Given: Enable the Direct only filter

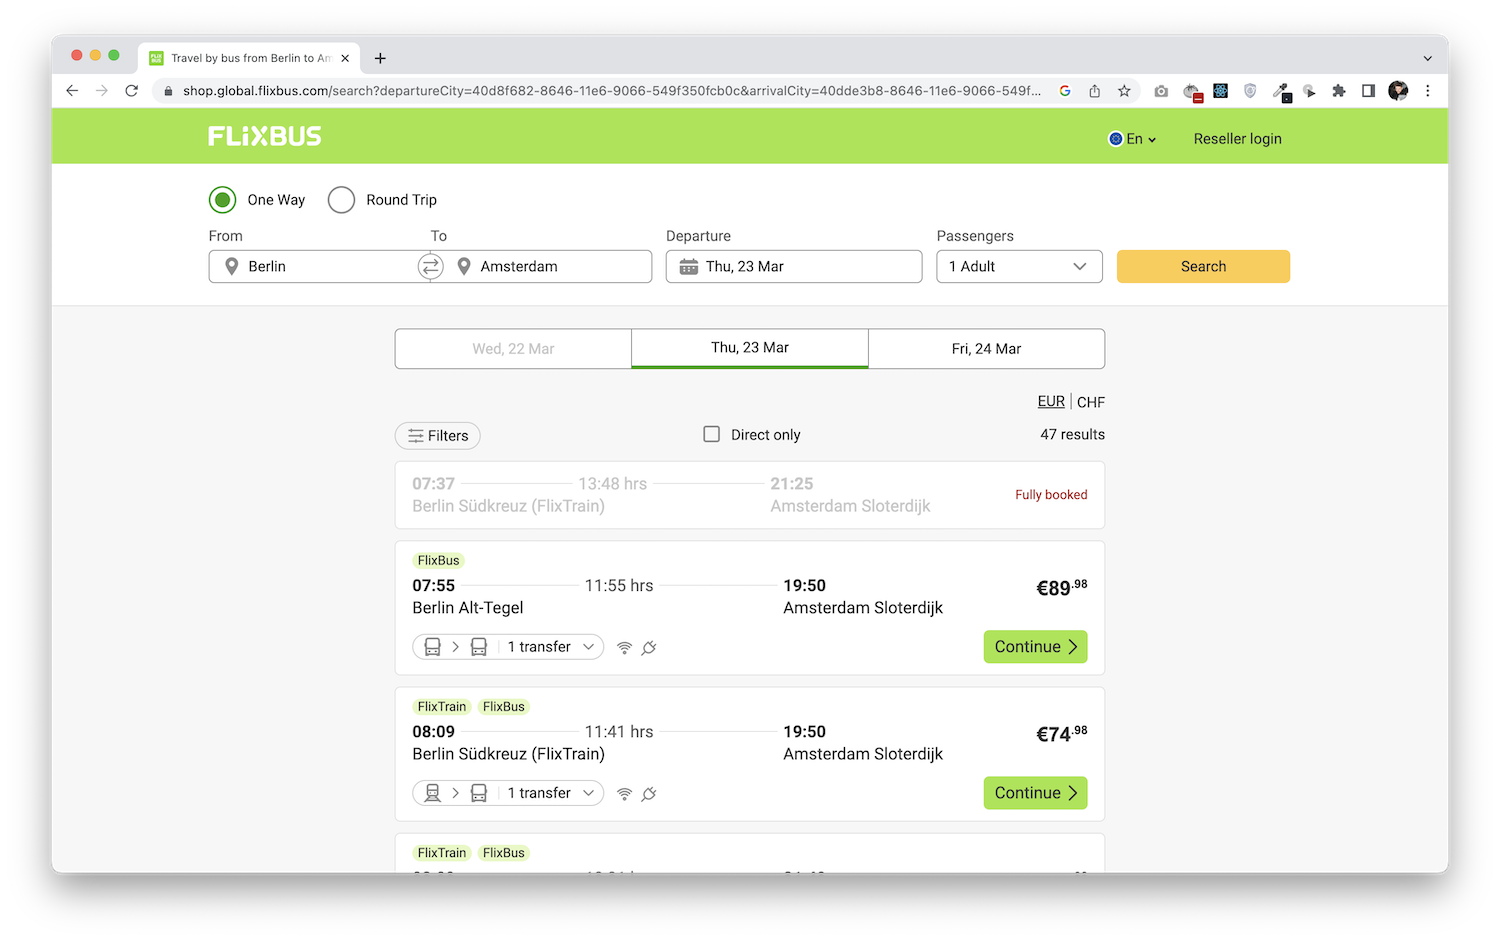Looking at the screenshot, I should pos(711,434).
